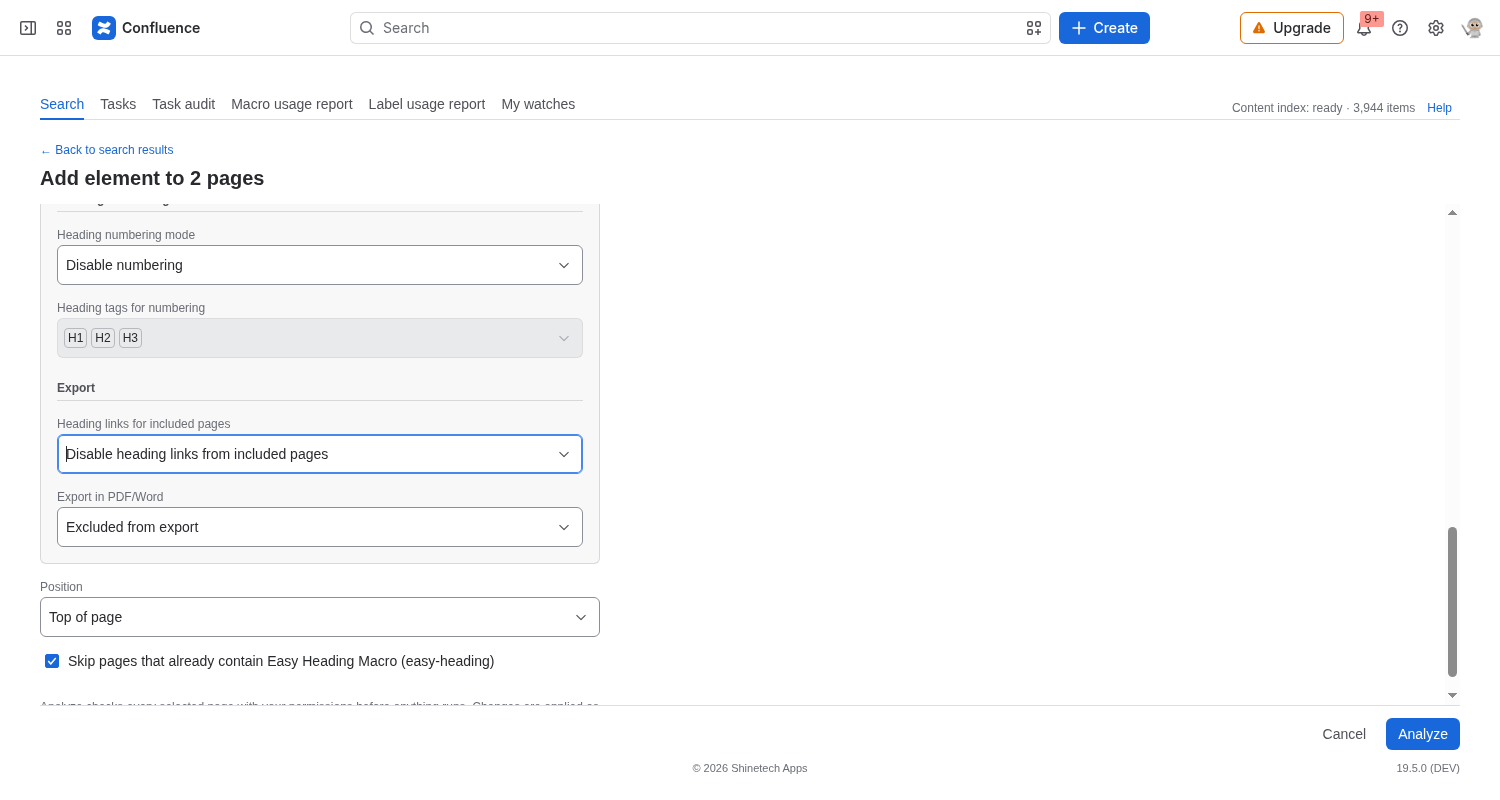Open the notifications bell
The image size is (1500, 800).
coord(1364,28)
